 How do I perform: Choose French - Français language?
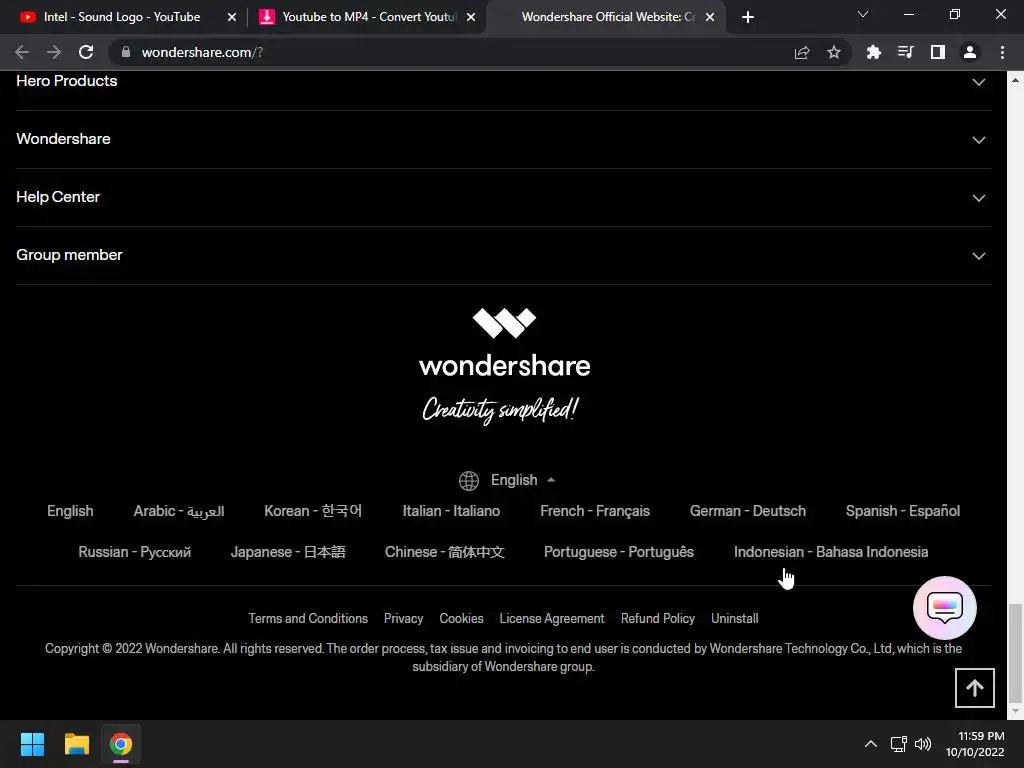pos(595,511)
